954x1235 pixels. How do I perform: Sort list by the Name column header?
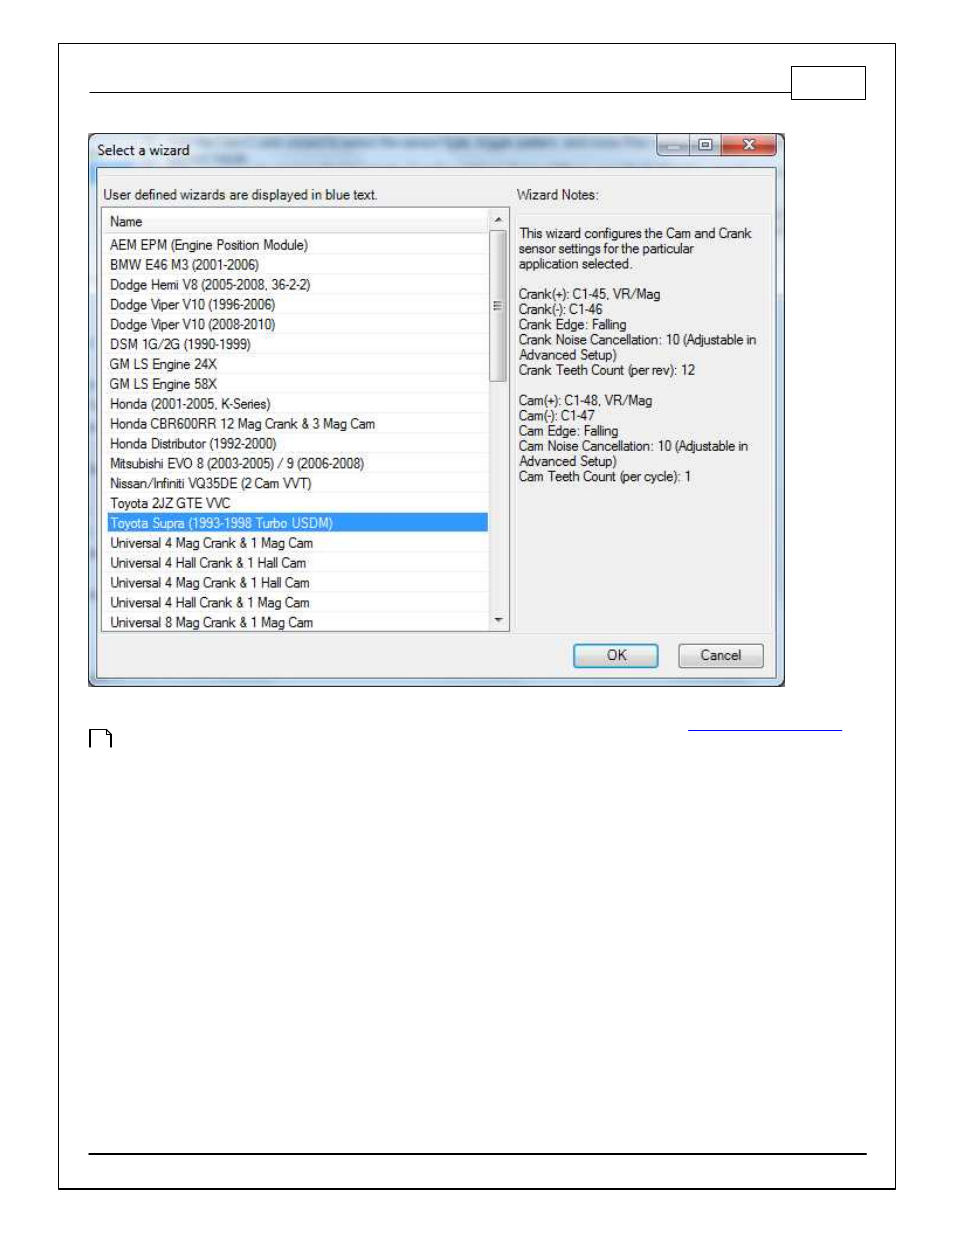[296, 221]
